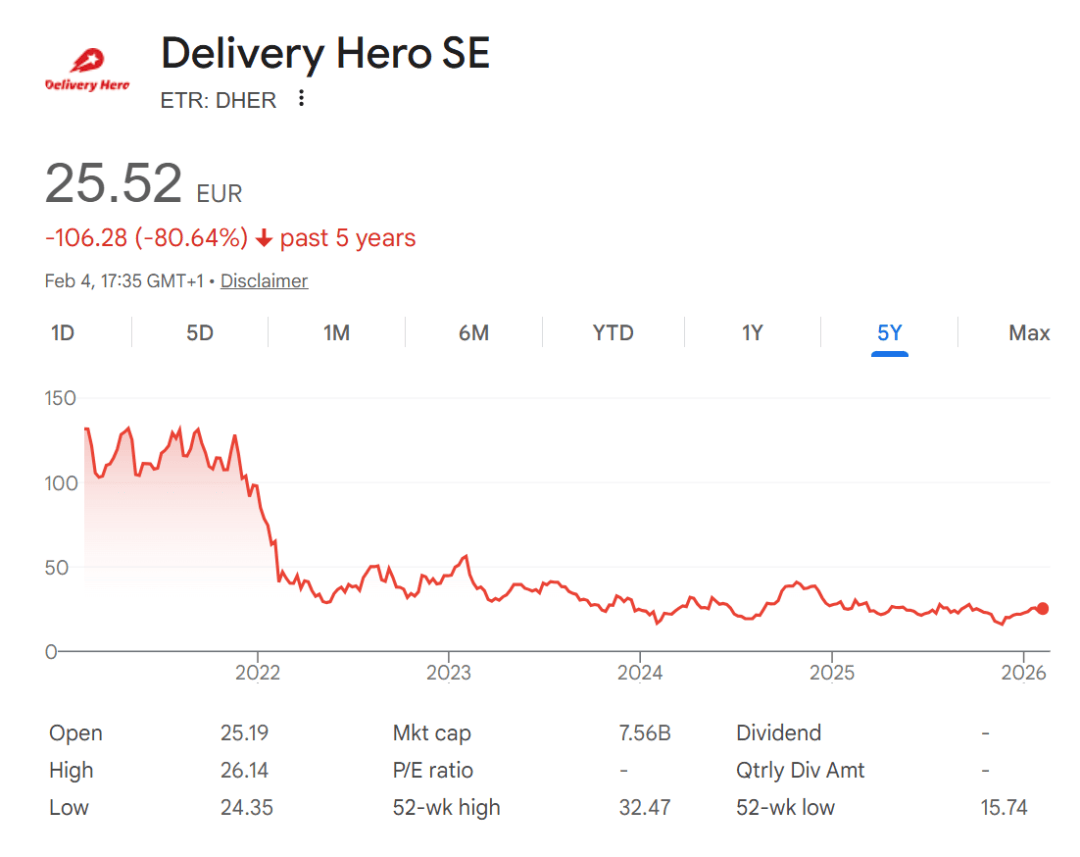Click the 2025 year marker on chart axis
1080x857 pixels.
click(x=832, y=673)
